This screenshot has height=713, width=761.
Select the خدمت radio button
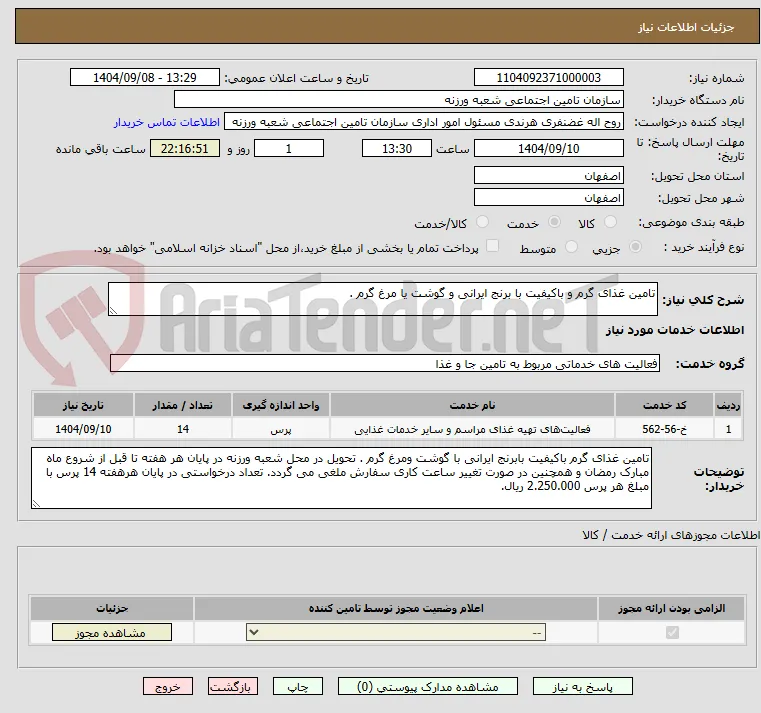554,222
